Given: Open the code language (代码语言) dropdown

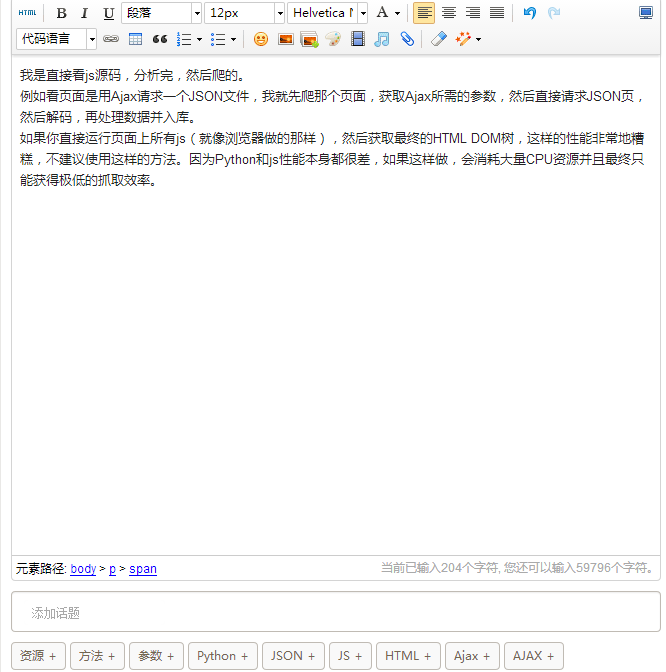Looking at the screenshot, I should pos(57,39).
